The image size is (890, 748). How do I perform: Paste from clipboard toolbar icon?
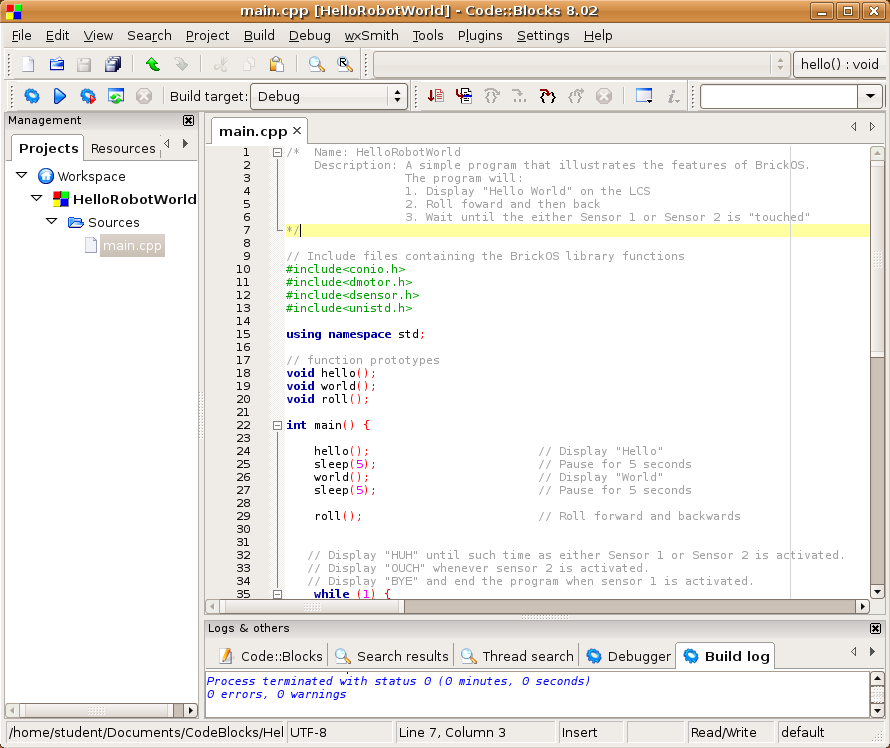277,64
